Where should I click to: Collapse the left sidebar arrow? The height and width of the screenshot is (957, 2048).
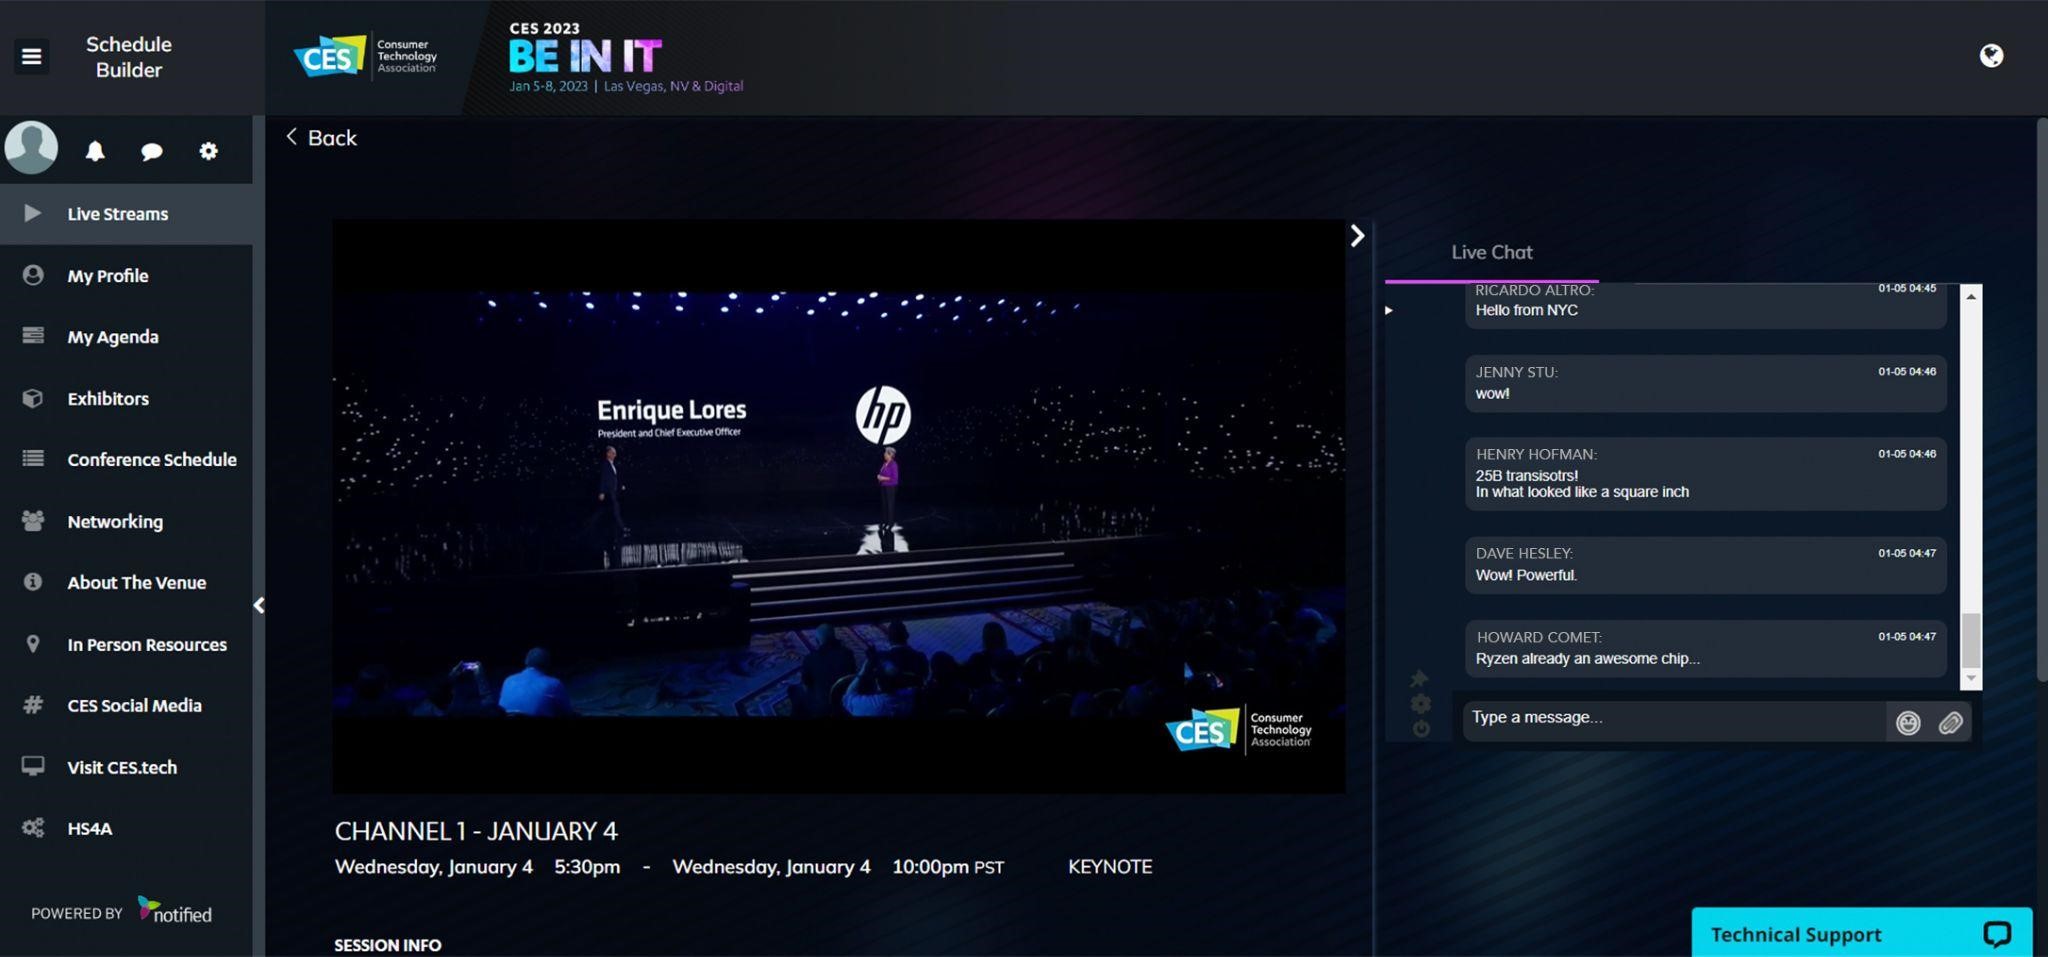pyautogui.click(x=259, y=605)
